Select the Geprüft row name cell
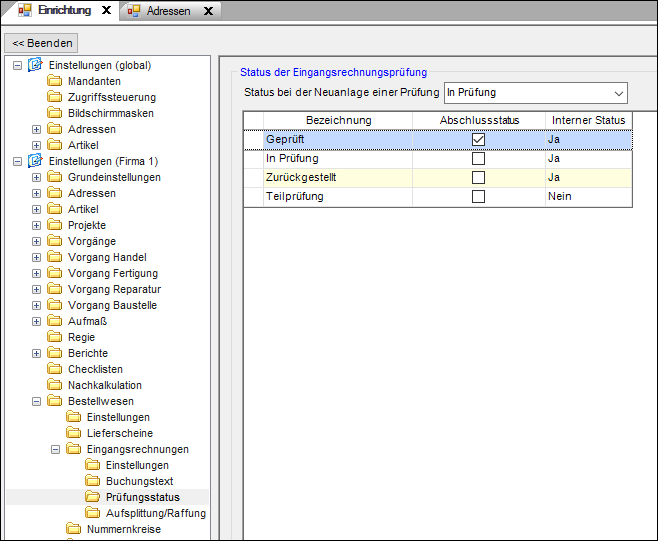This screenshot has height=541, width=658. click(x=338, y=139)
